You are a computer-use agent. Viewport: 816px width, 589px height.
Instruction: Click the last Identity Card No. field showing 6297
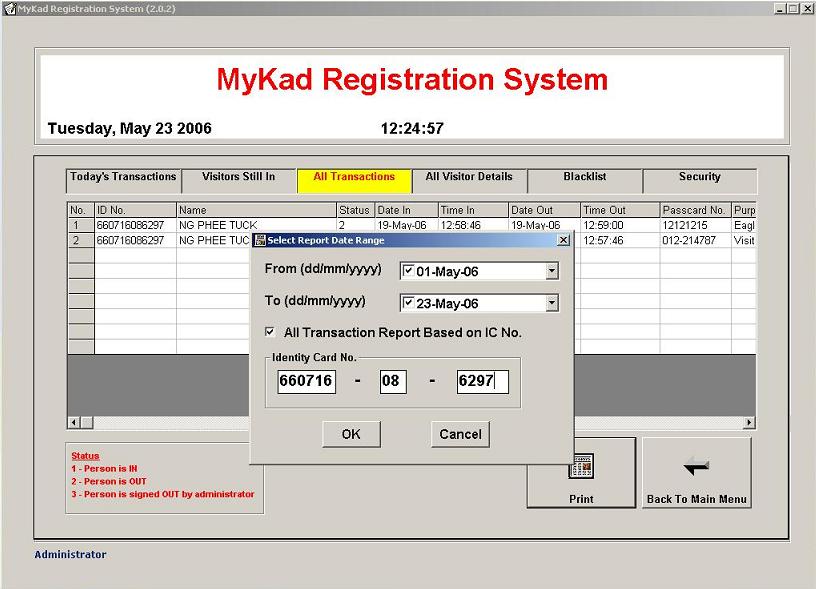(482, 381)
